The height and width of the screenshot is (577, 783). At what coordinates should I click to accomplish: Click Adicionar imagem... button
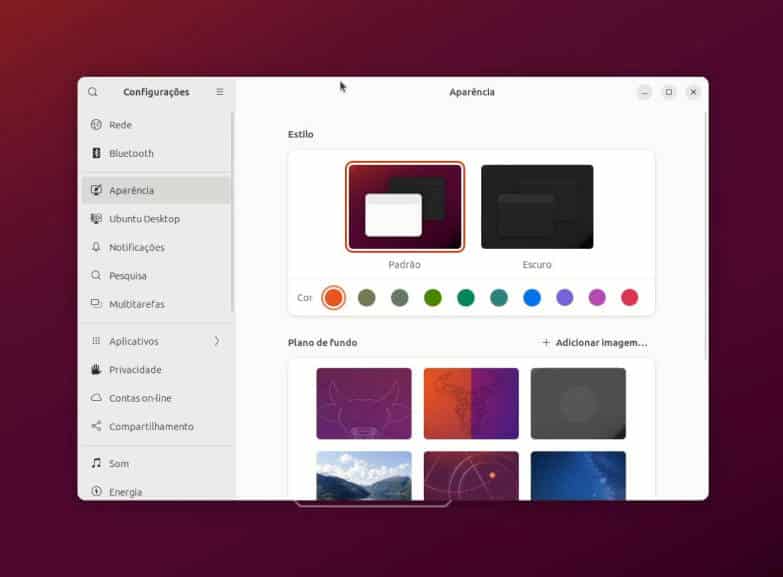click(x=595, y=343)
